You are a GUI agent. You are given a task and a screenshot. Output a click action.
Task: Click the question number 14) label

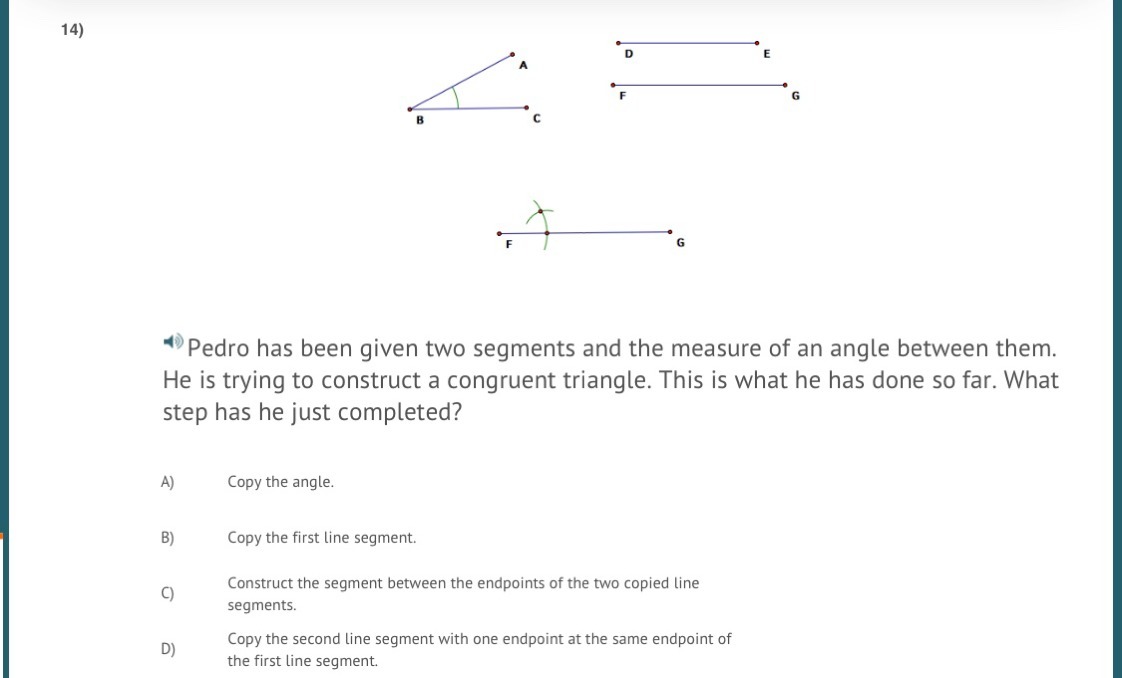coord(72,30)
